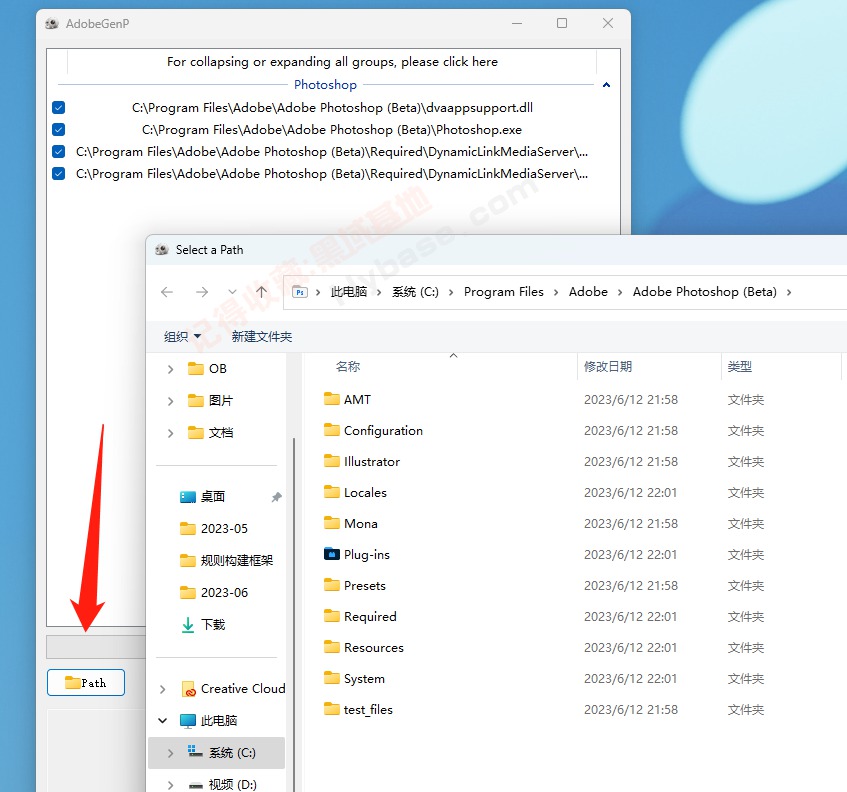This screenshot has height=792, width=847.
Task: Expand the 系统 (C:) tree node
Action: [x=170, y=753]
